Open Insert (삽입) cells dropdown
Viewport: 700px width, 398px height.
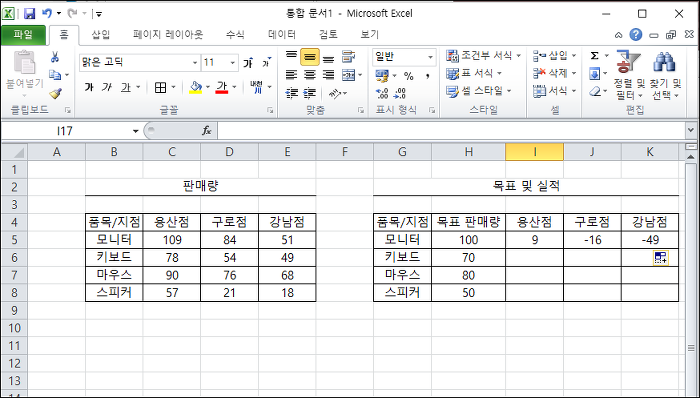click(x=554, y=56)
